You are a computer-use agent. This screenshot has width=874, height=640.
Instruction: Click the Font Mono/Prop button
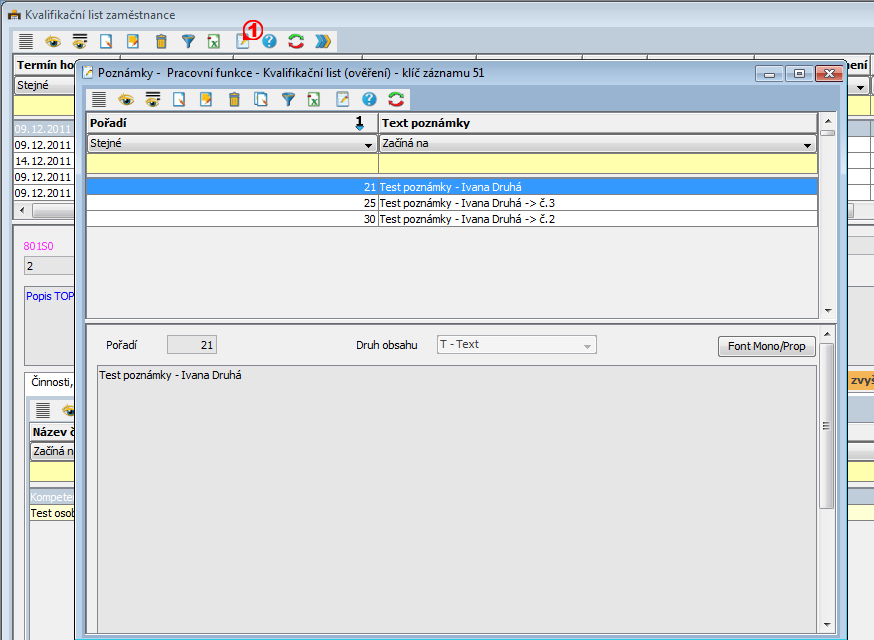[x=766, y=346]
